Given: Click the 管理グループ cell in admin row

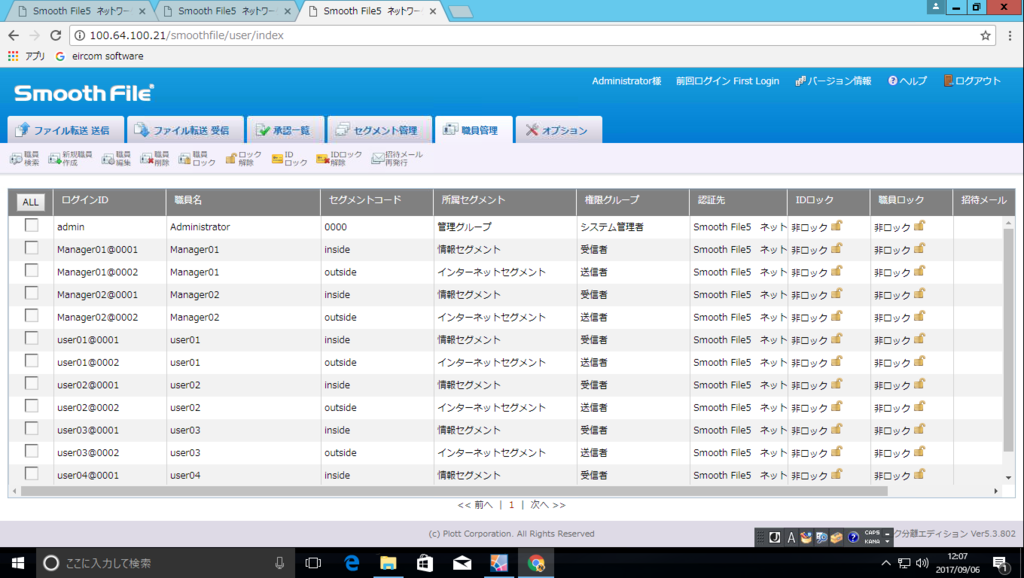Looking at the screenshot, I should point(464,227).
